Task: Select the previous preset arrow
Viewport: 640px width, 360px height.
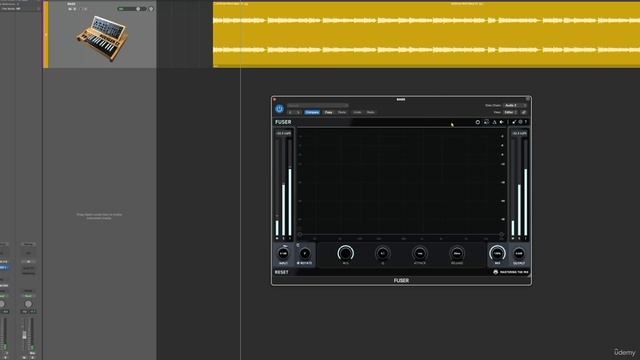Action: (x=291, y=112)
